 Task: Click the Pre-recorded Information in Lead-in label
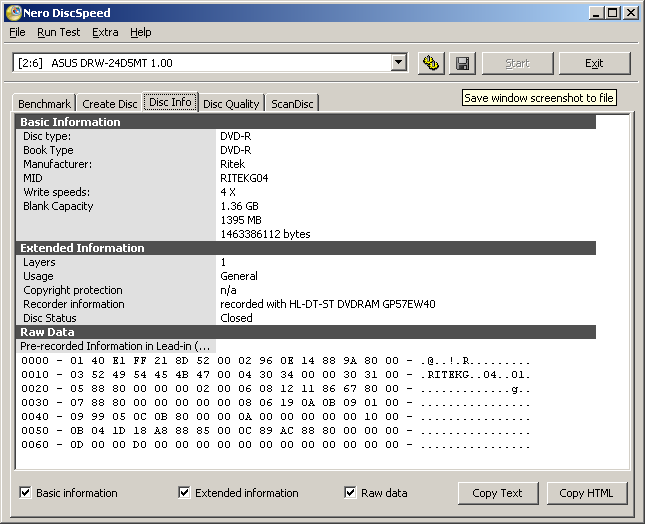click(x=115, y=346)
